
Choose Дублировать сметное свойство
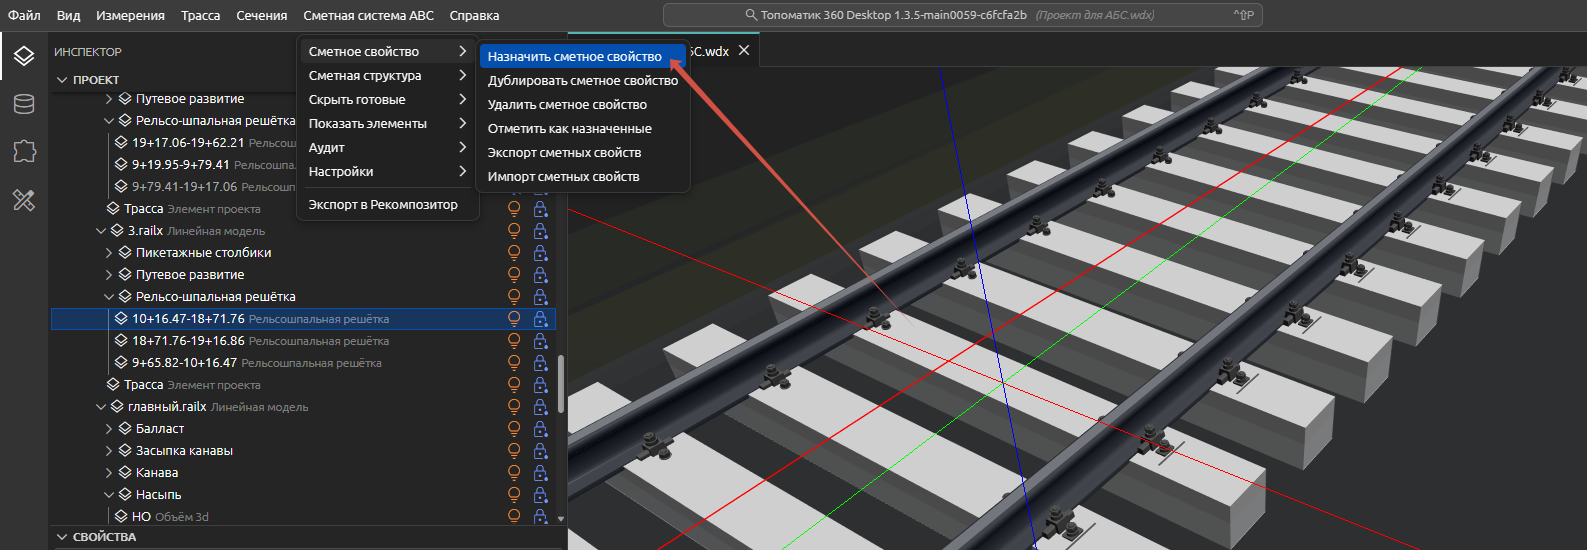click(x=583, y=81)
